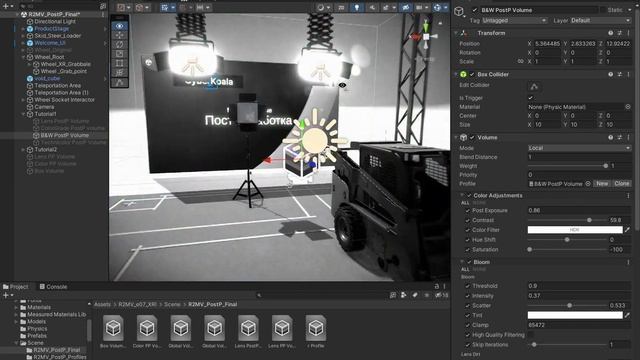Toggle Post Exposure override checkbox
The height and width of the screenshot is (360, 640).
click(468, 211)
